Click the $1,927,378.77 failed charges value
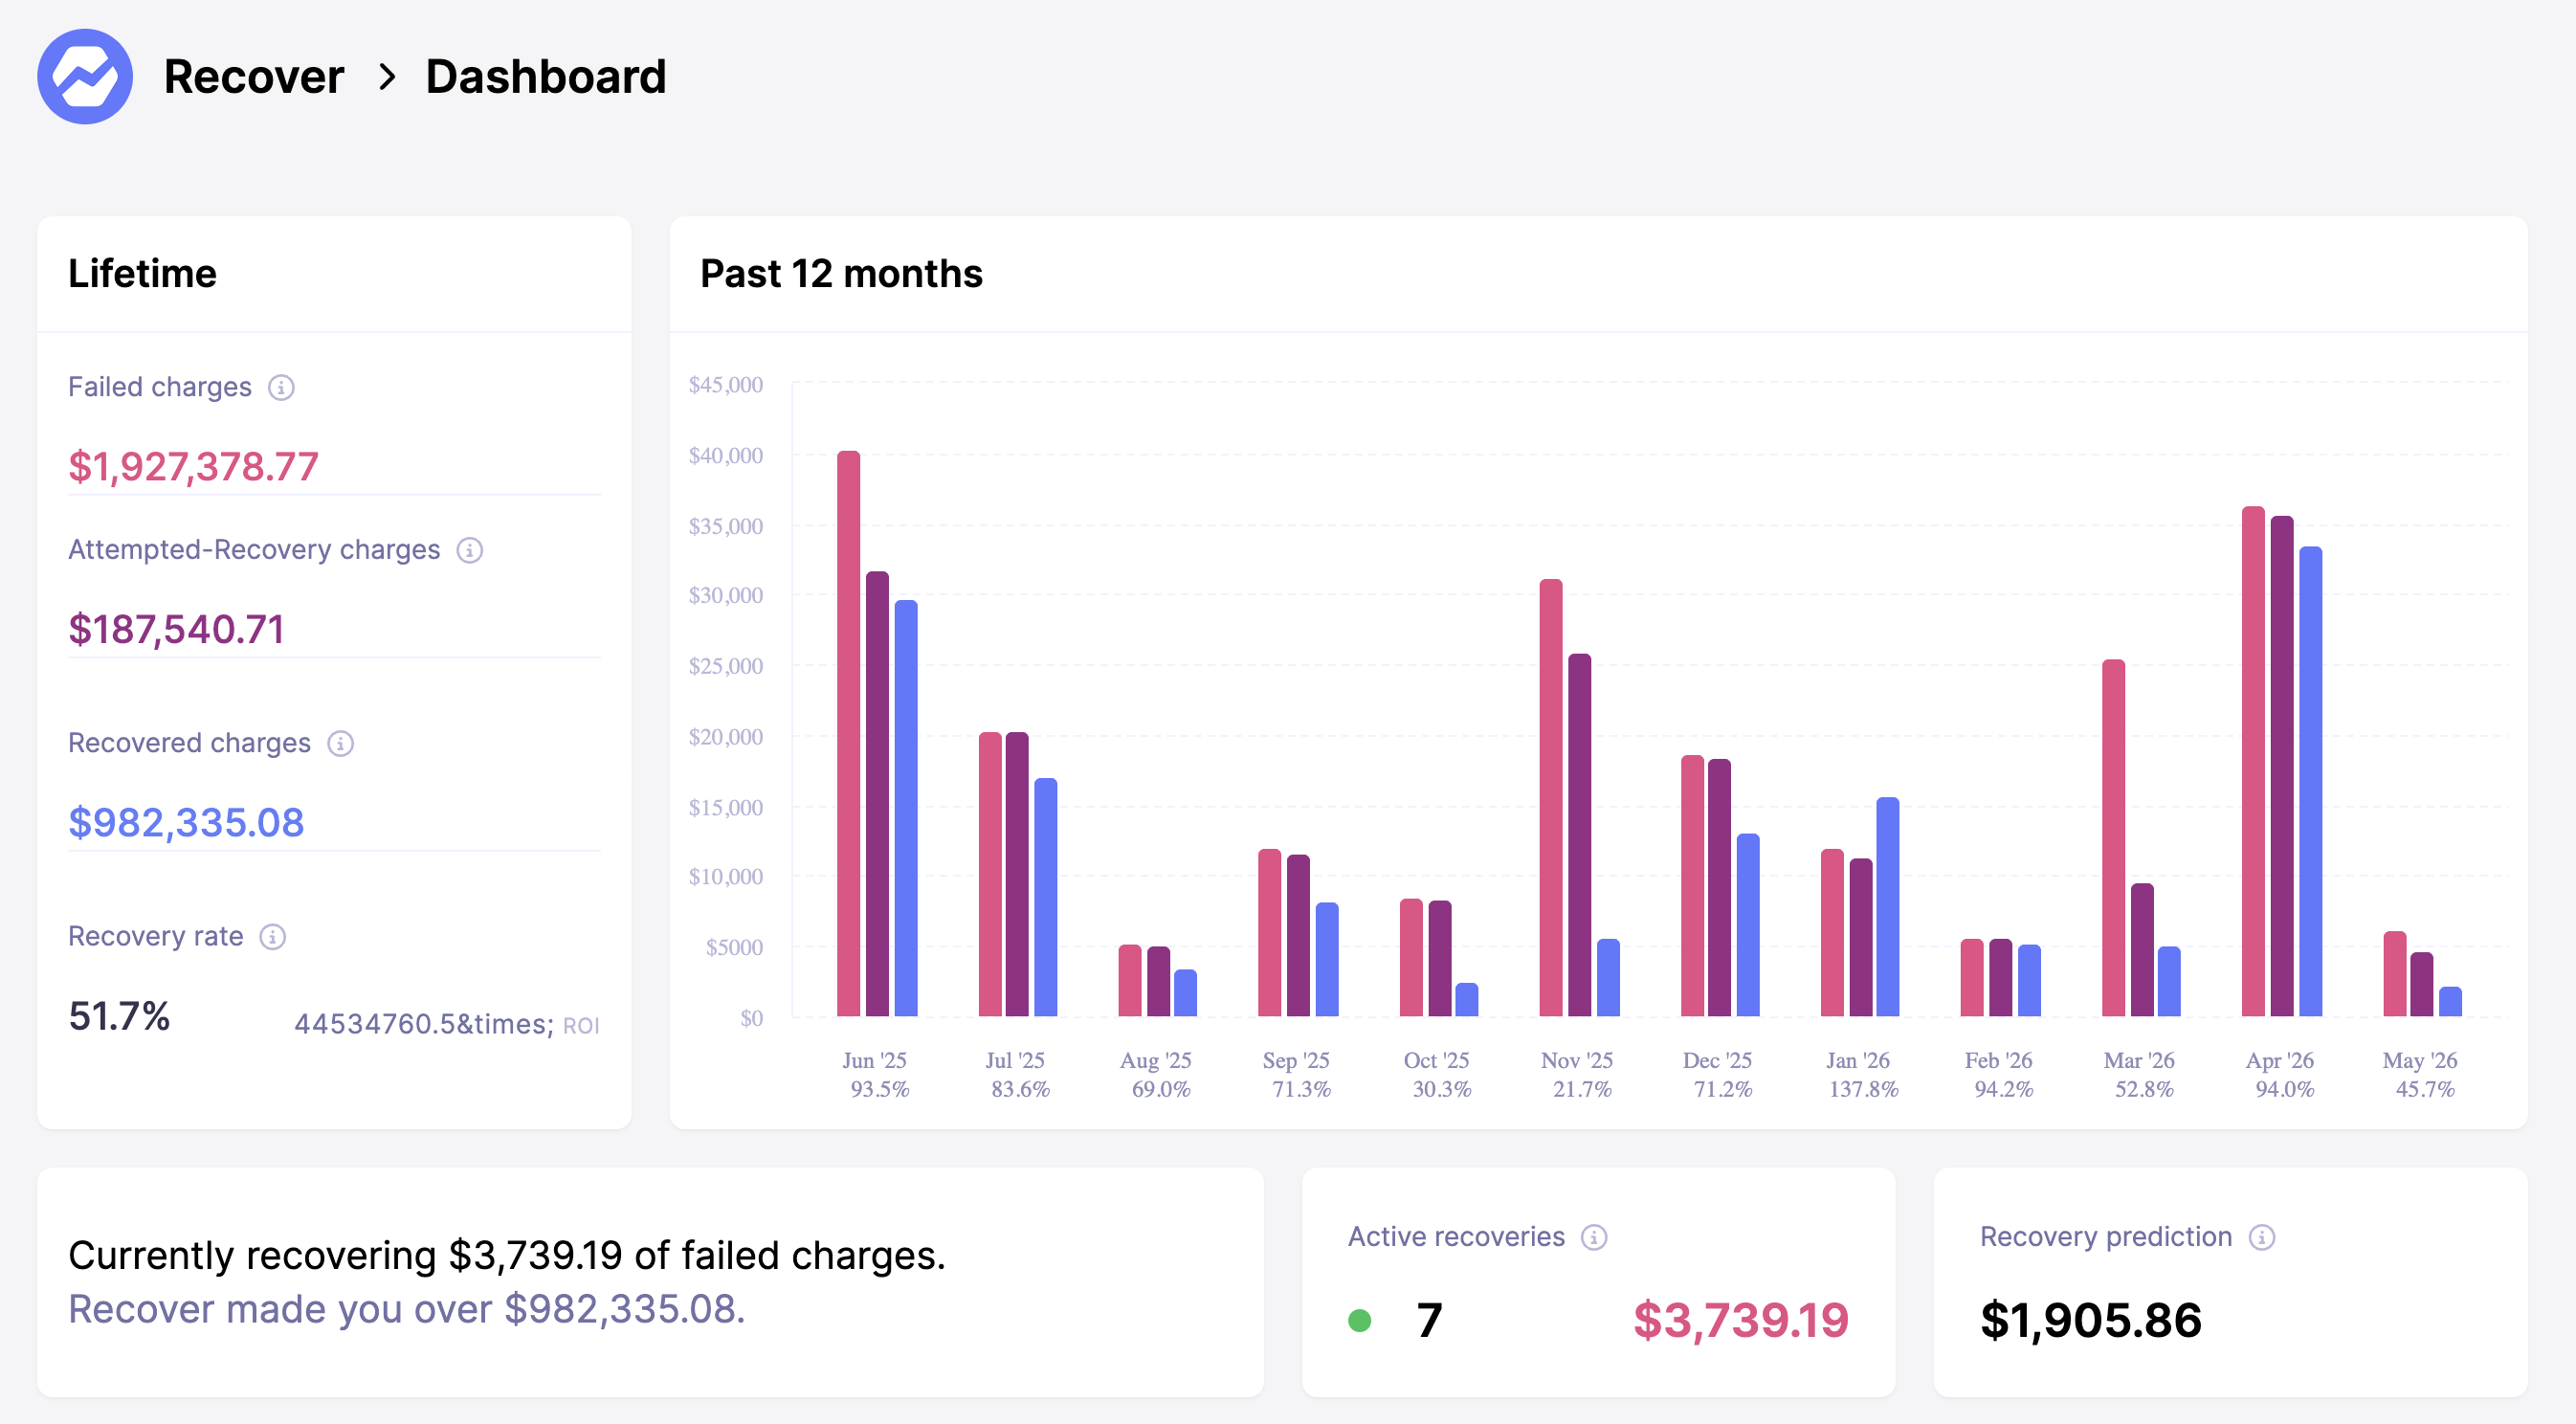The image size is (2576, 1424). [x=193, y=466]
